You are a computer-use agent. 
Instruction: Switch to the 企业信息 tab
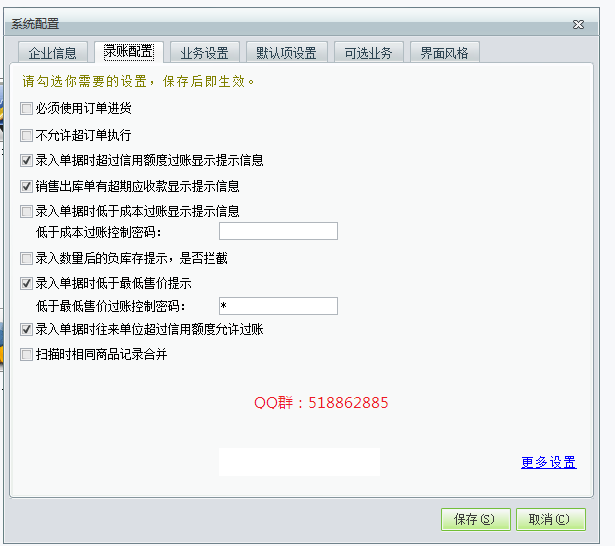pos(53,53)
